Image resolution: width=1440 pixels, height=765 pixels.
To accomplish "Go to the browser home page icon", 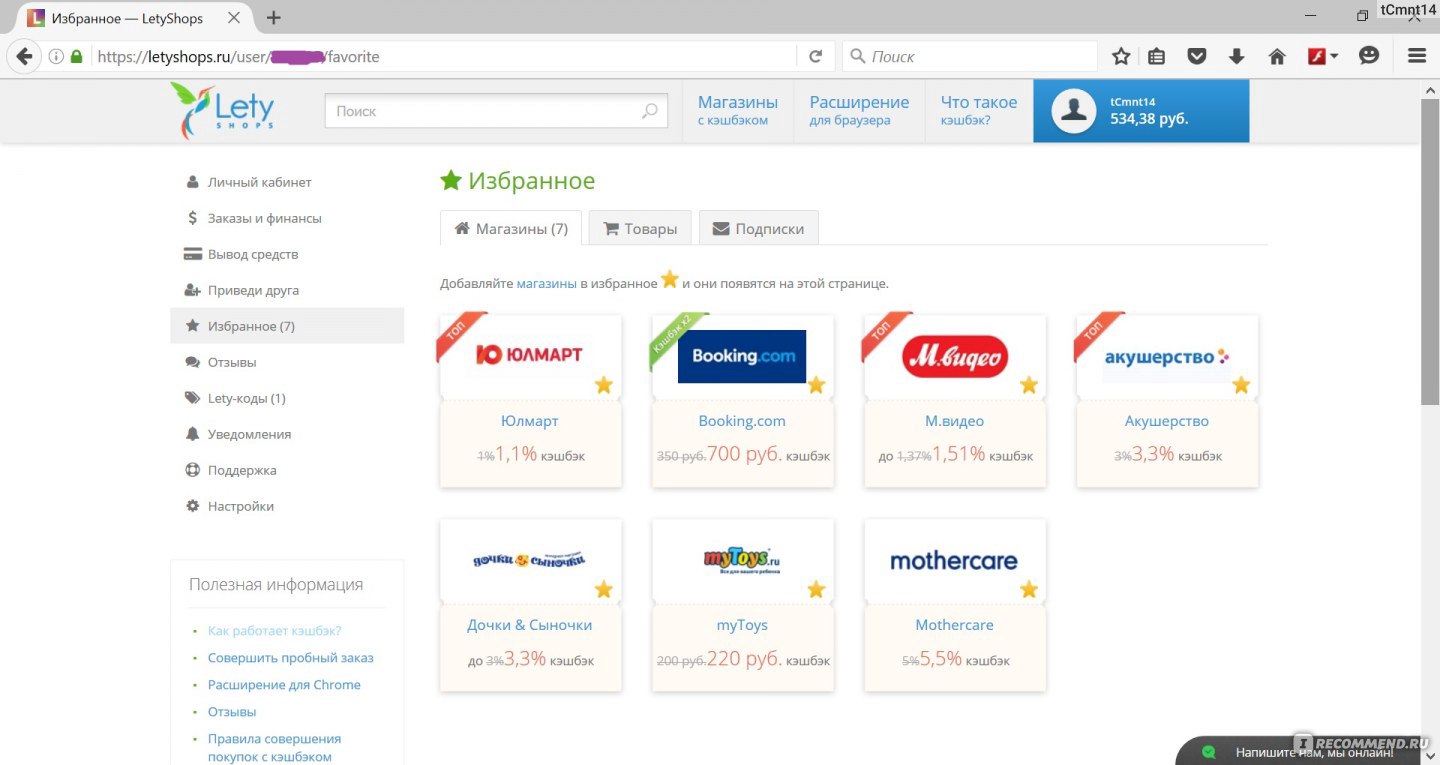I will [x=1277, y=57].
